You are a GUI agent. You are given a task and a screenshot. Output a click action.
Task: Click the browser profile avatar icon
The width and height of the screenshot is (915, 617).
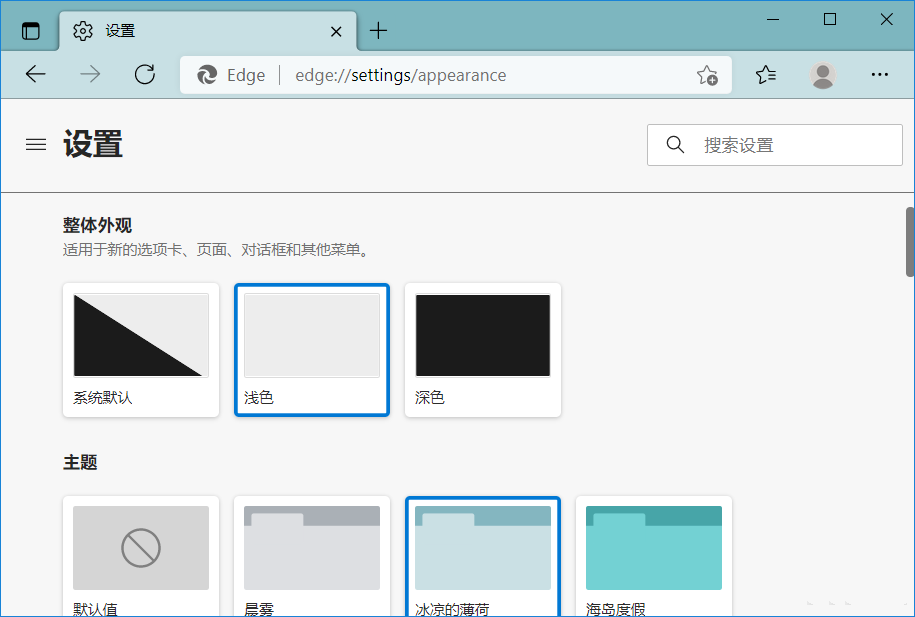point(822,74)
